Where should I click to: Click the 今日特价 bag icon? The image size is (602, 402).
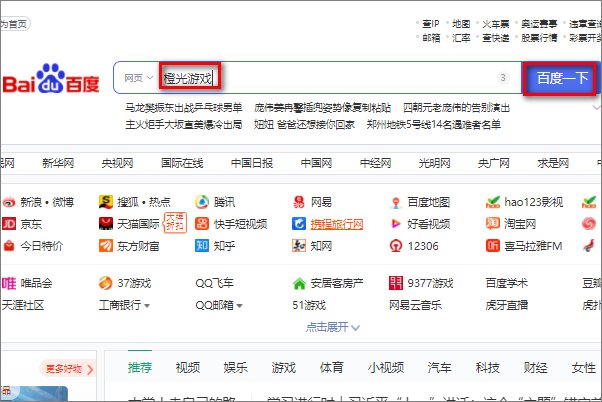(9, 246)
